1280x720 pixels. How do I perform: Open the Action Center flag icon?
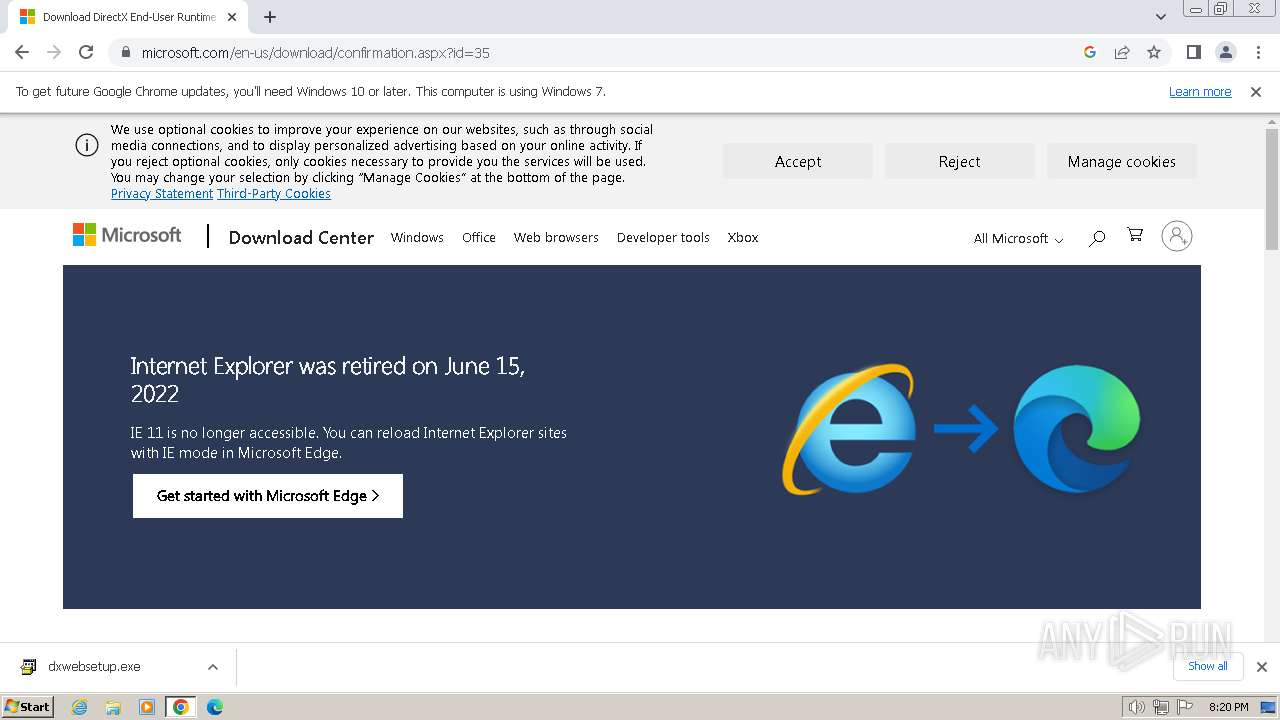[1185, 707]
